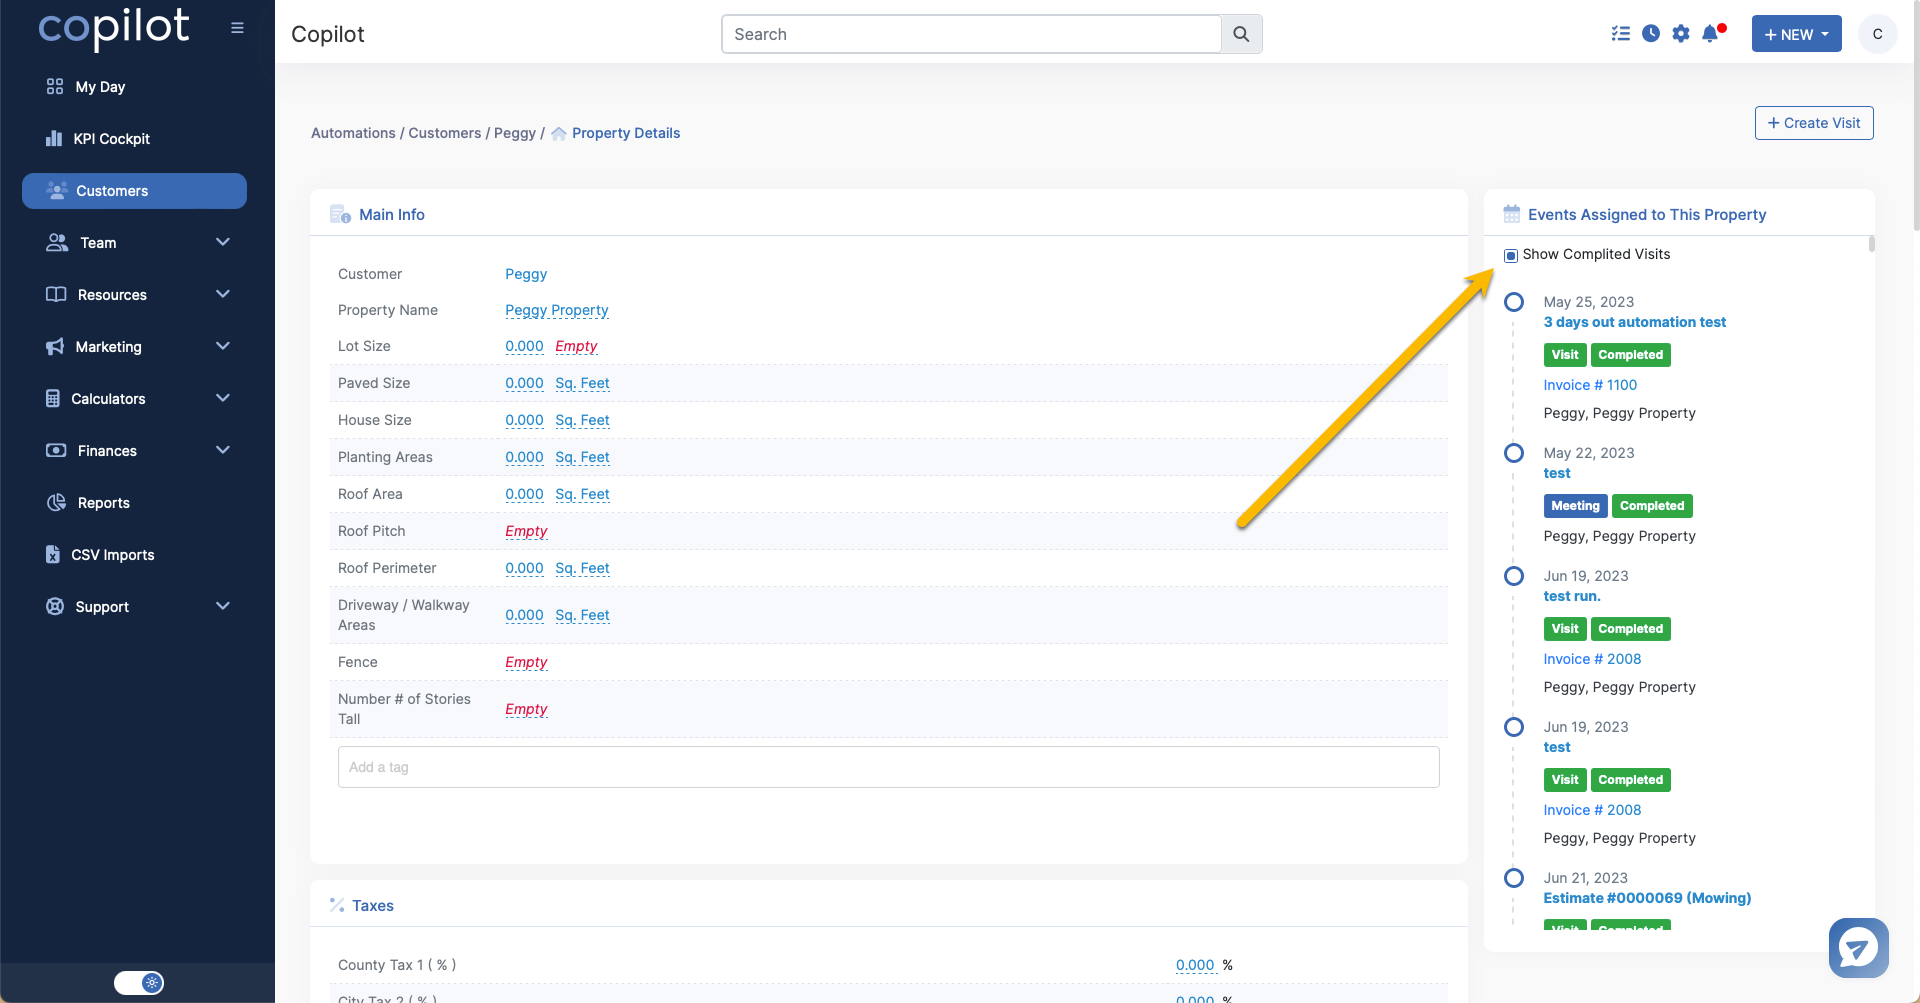Image resolution: width=1920 pixels, height=1003 pixels.
Task: Edit the Fence Empty value
Action: (526, 662)
